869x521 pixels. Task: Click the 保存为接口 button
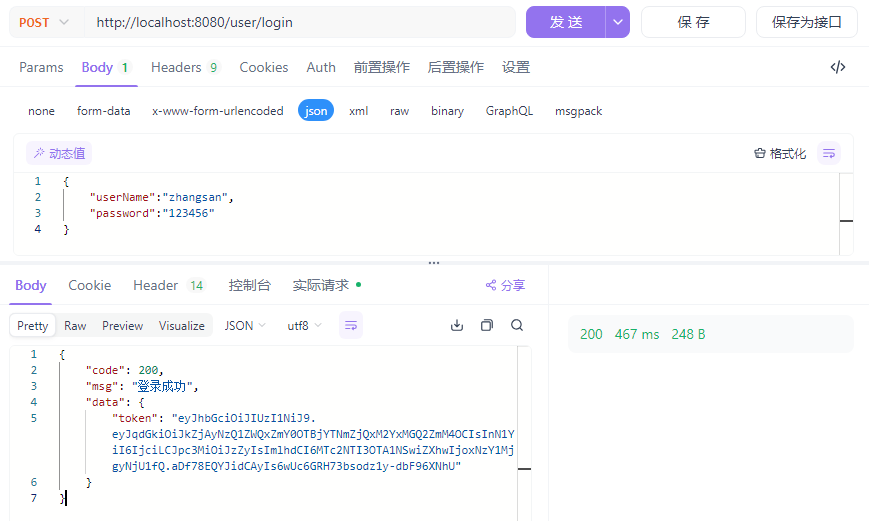(806, 22)
